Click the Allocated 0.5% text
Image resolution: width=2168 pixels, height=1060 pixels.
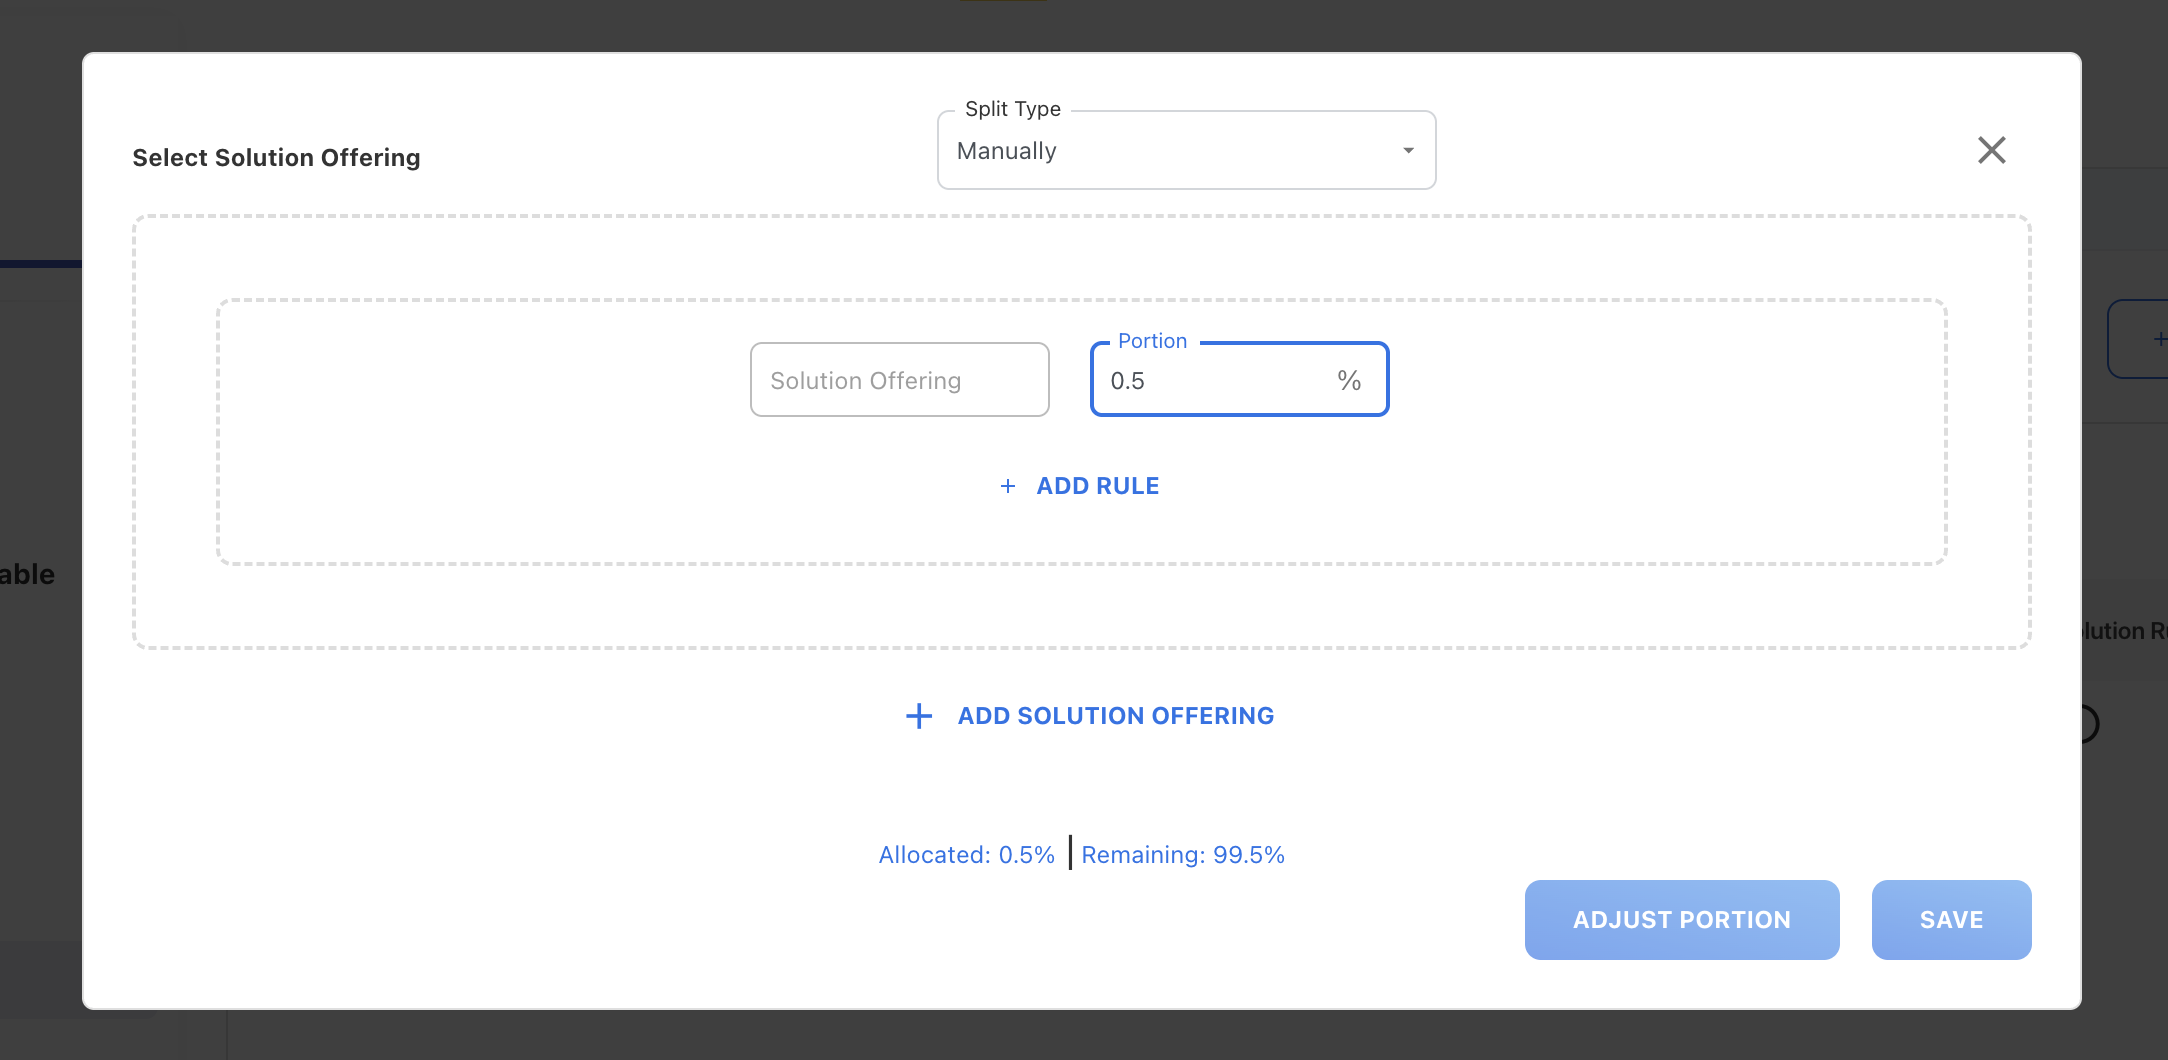pyautogui.click(x=966, y=855)
